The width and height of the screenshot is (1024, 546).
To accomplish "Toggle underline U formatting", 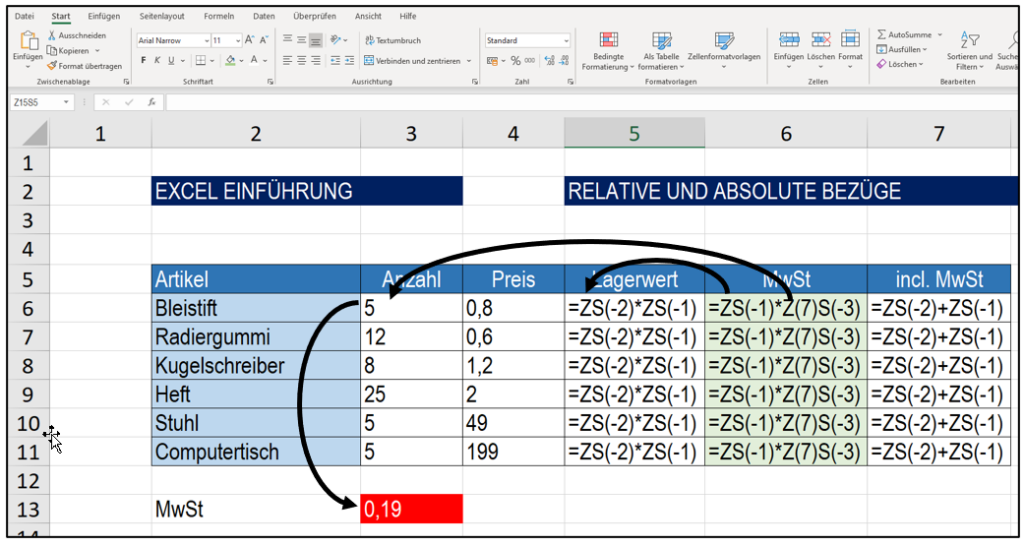I will (x=171, y=60).
